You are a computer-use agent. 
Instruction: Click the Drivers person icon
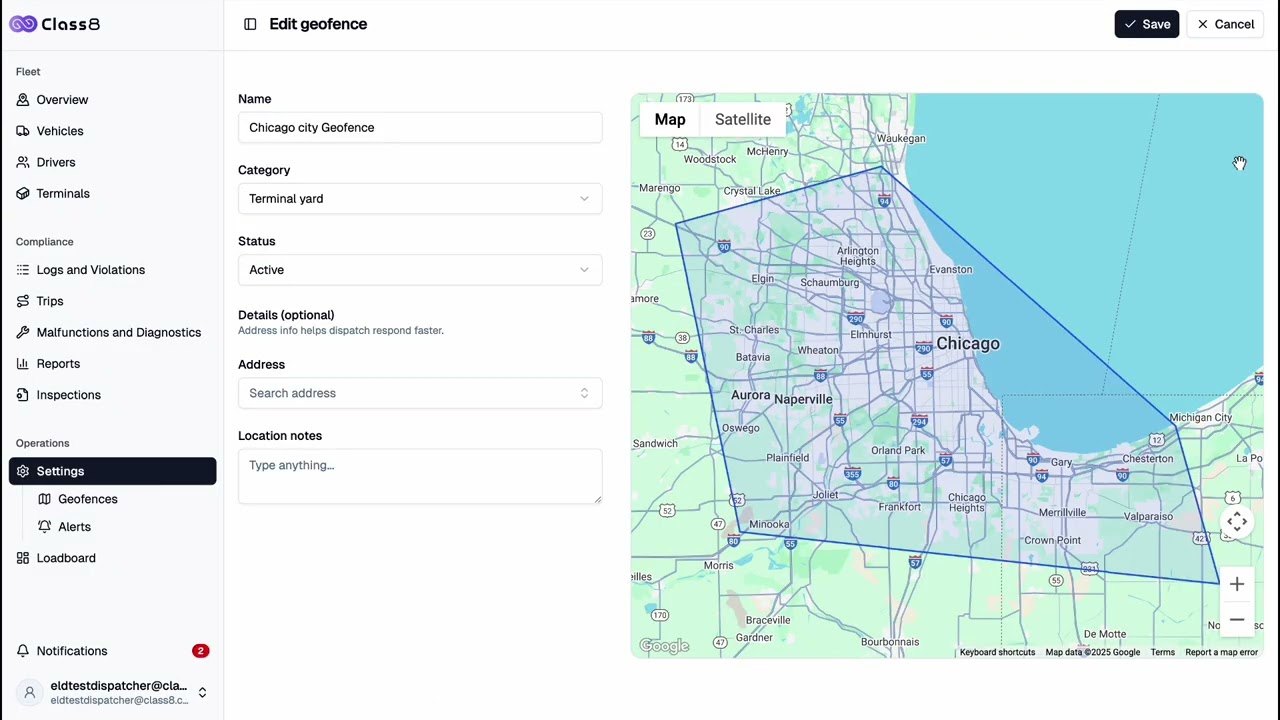[x=23, y=162]
